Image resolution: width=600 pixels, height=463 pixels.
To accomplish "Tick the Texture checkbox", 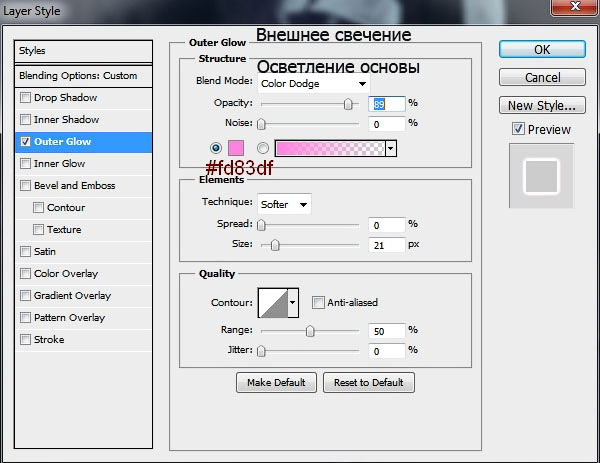I will tap(38, 230).
